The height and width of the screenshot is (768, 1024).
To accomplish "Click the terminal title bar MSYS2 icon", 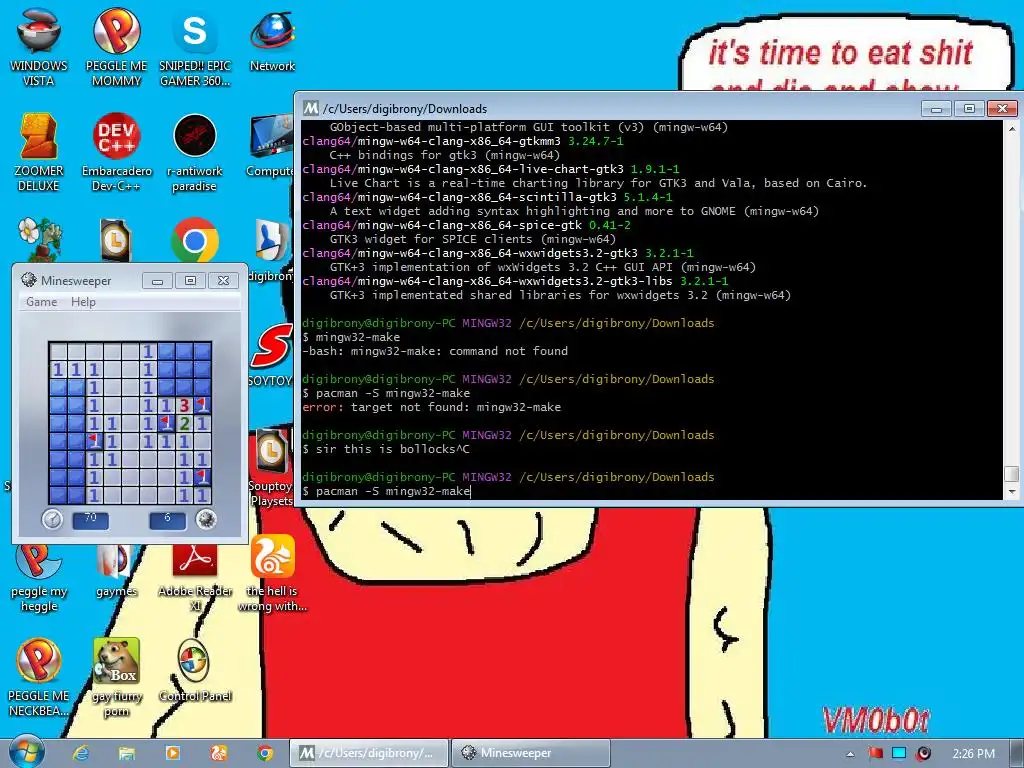I will click(311, 108).
